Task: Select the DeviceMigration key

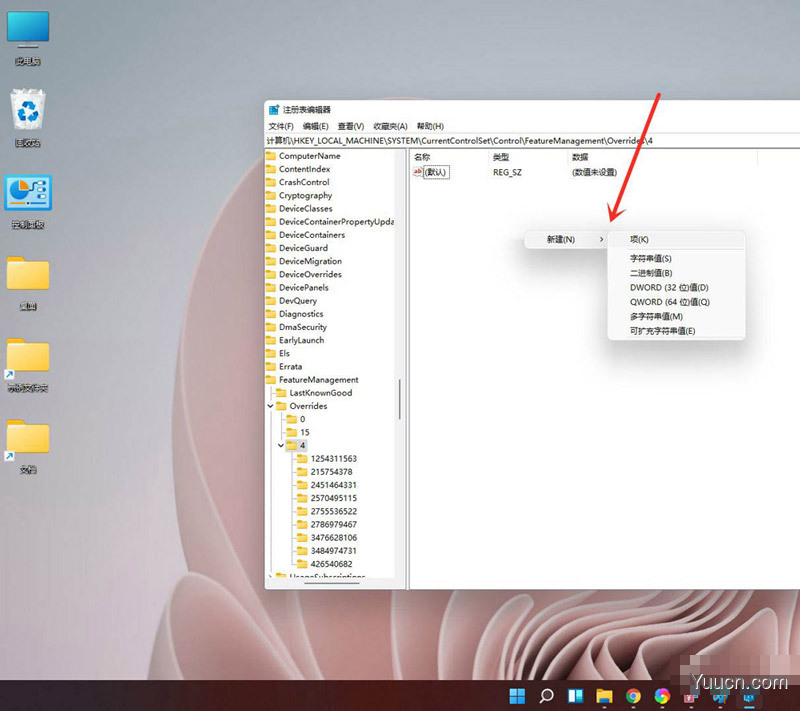Action: pyautogui.click(x=310, y=261)
